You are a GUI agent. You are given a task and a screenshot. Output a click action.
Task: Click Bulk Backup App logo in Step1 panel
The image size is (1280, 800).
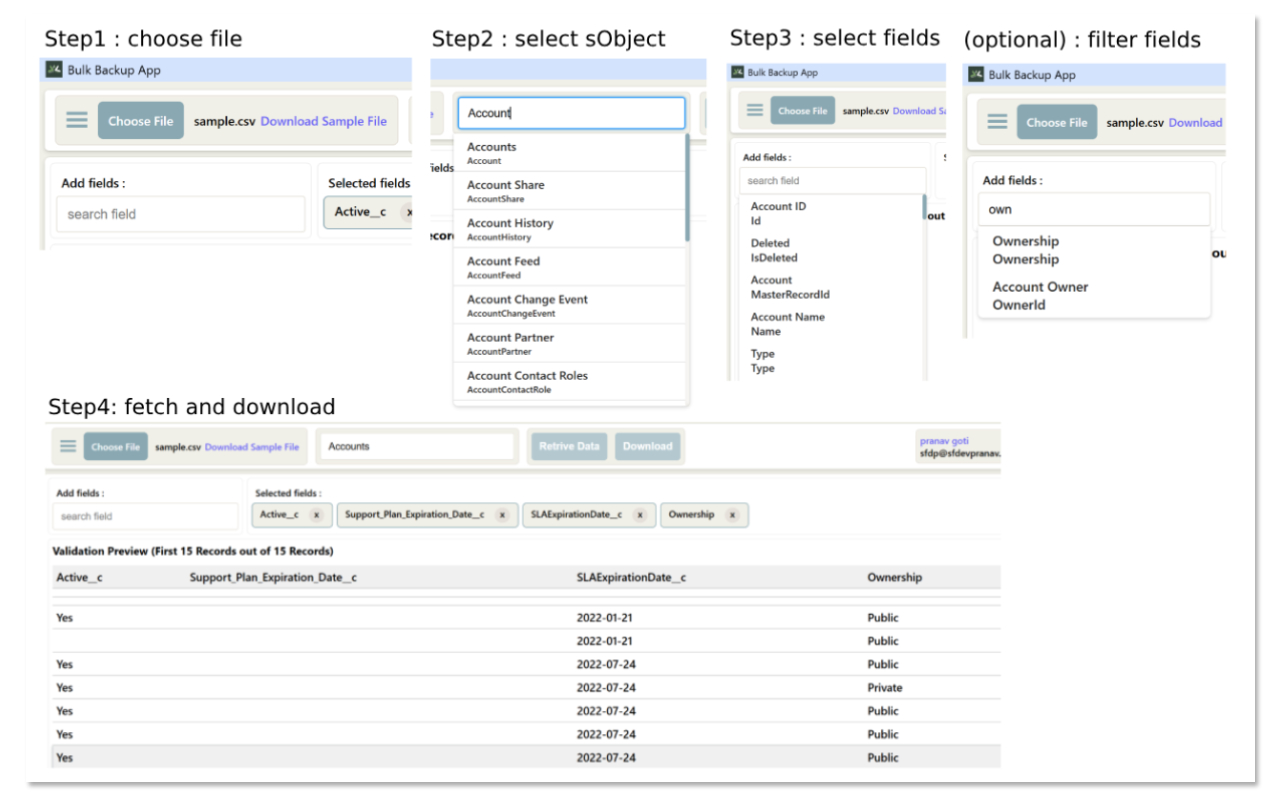pos(55,70)
